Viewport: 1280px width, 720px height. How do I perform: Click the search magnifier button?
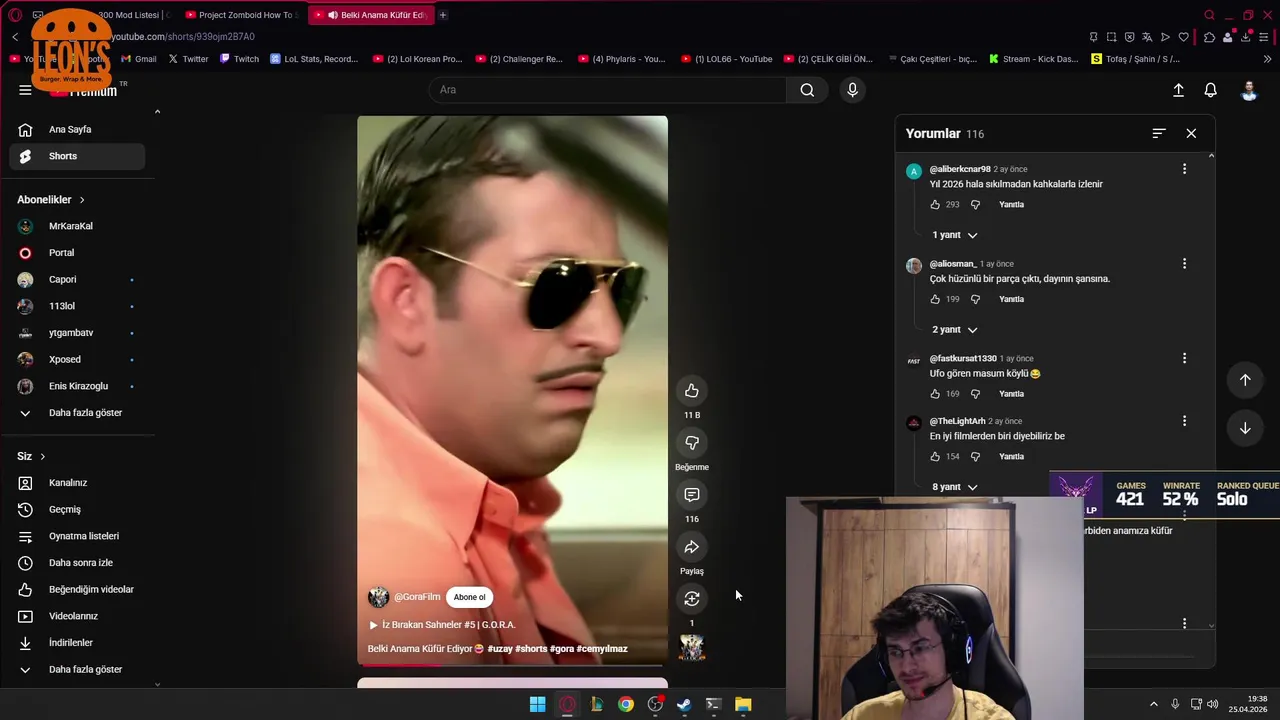(x=807, y=90)
